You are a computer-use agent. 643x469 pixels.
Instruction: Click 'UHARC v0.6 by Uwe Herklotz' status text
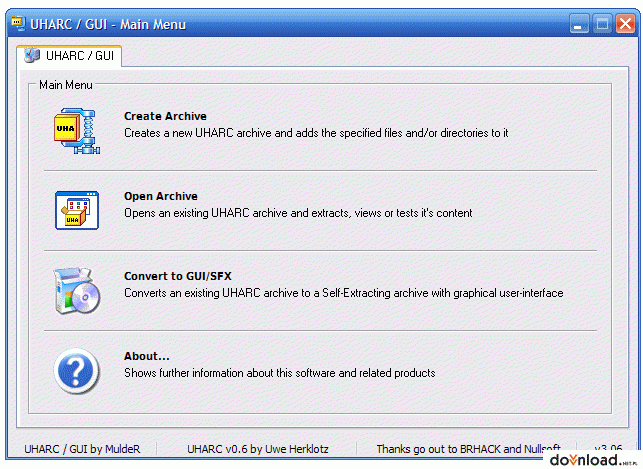point(258,449)
